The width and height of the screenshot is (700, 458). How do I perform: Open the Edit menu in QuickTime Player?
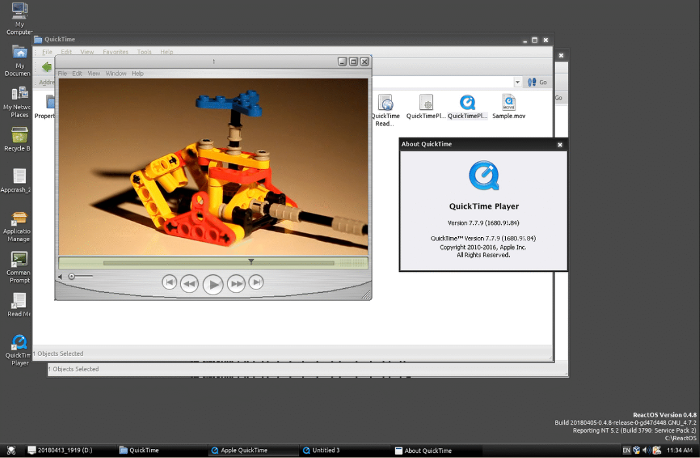(x=77, y=73)
